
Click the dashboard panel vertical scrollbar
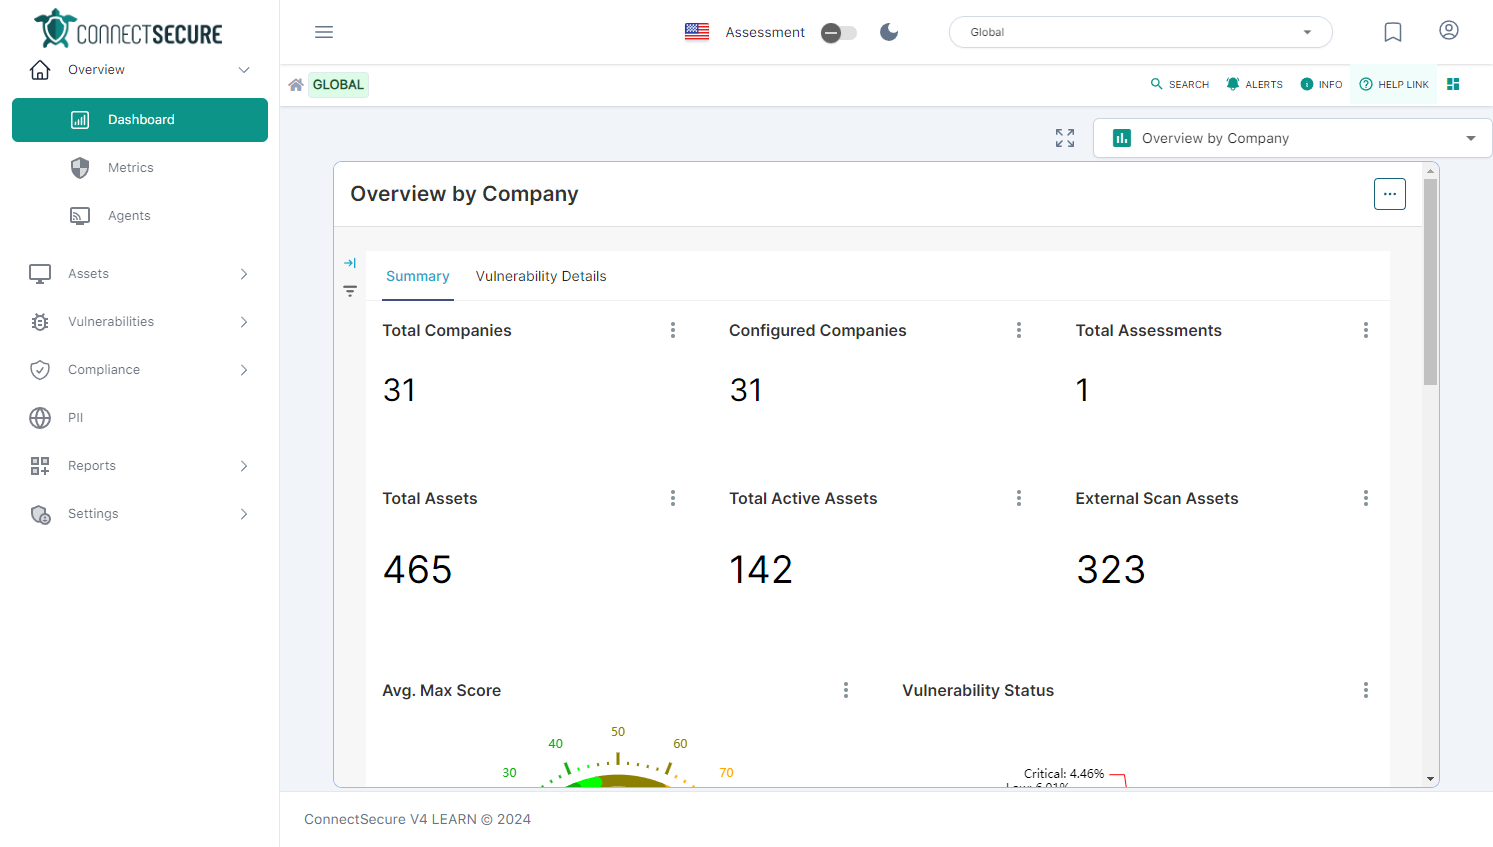[x=1430, y=280]
